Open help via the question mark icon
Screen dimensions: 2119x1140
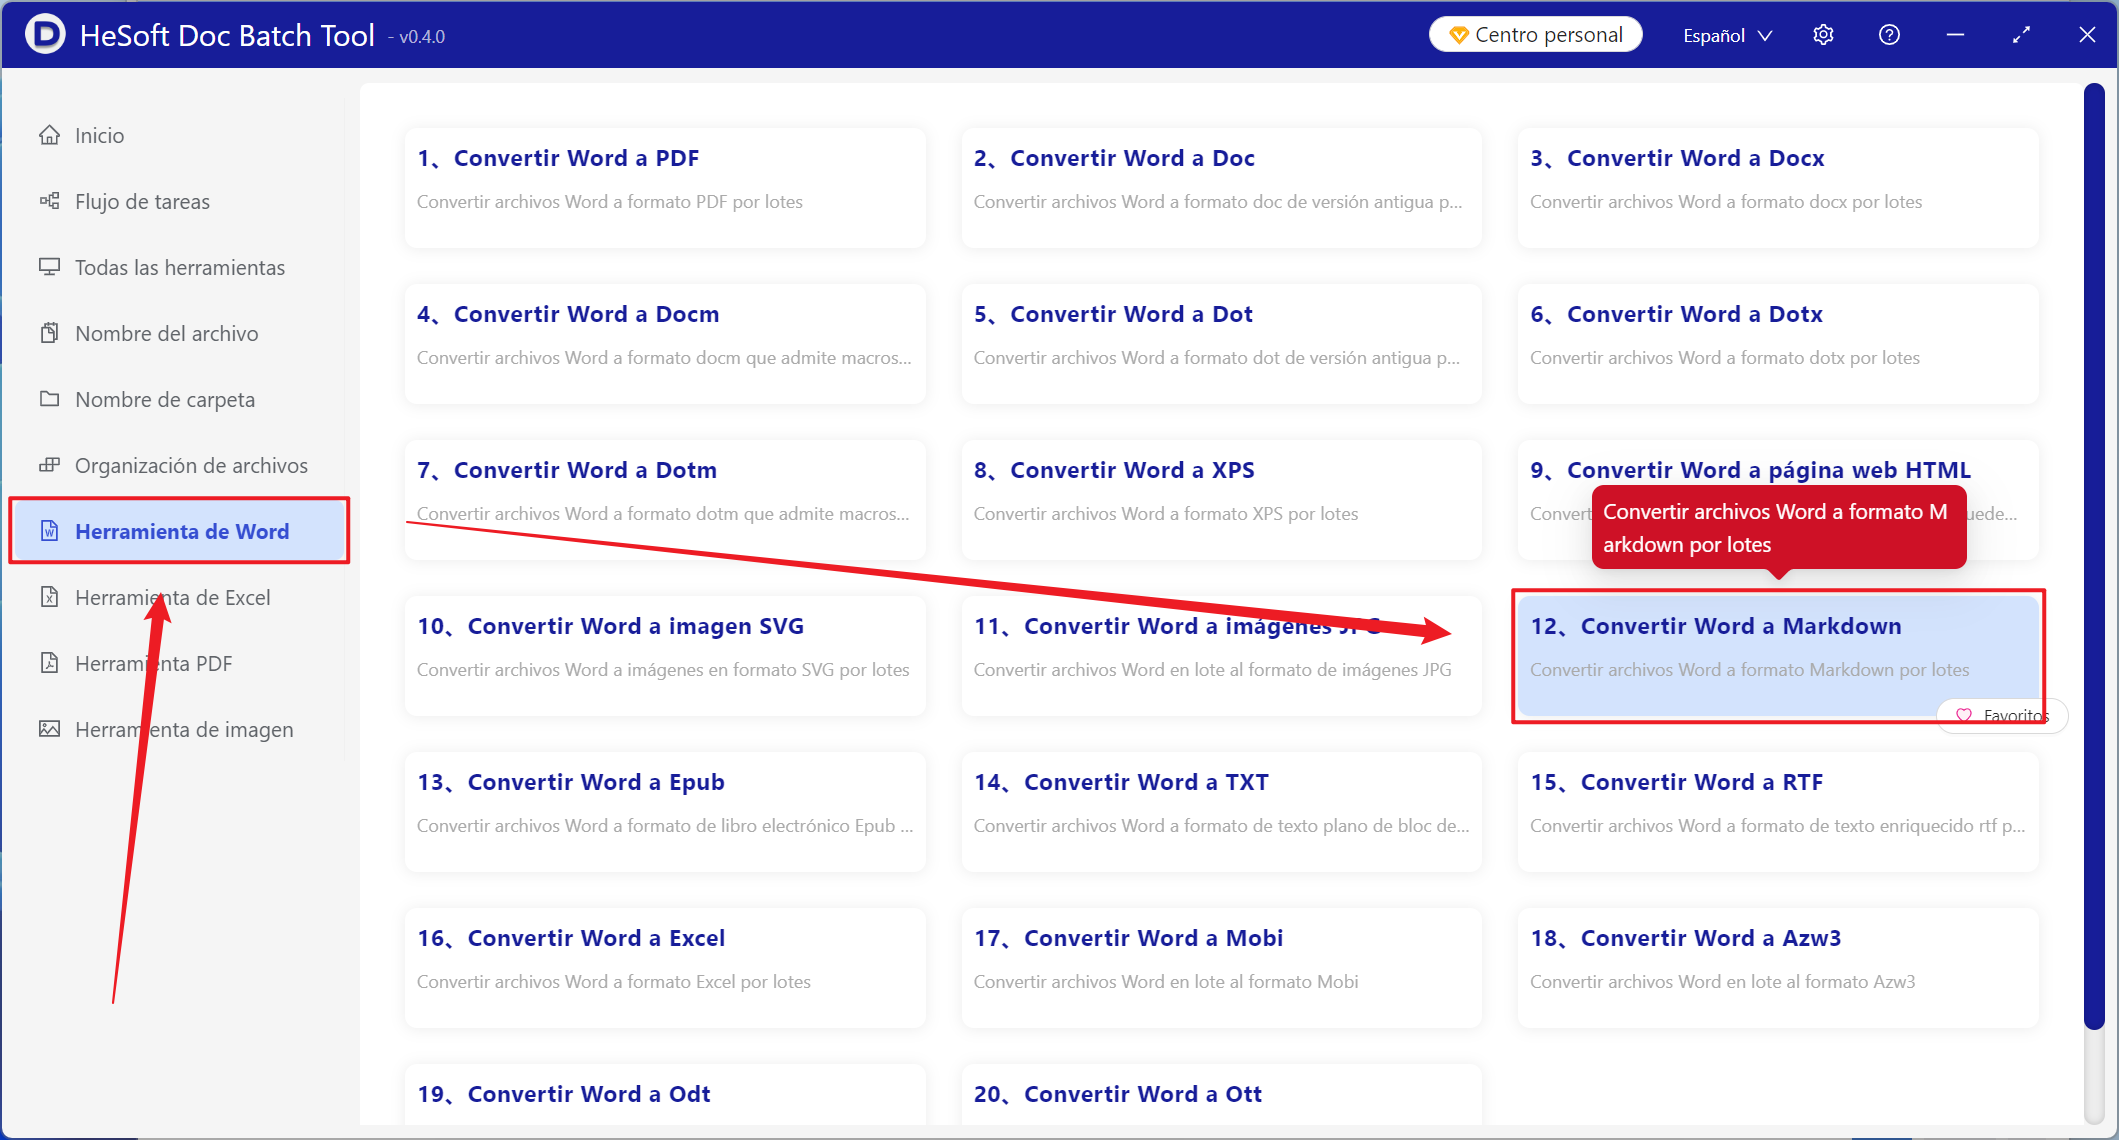click(1889, 35)
